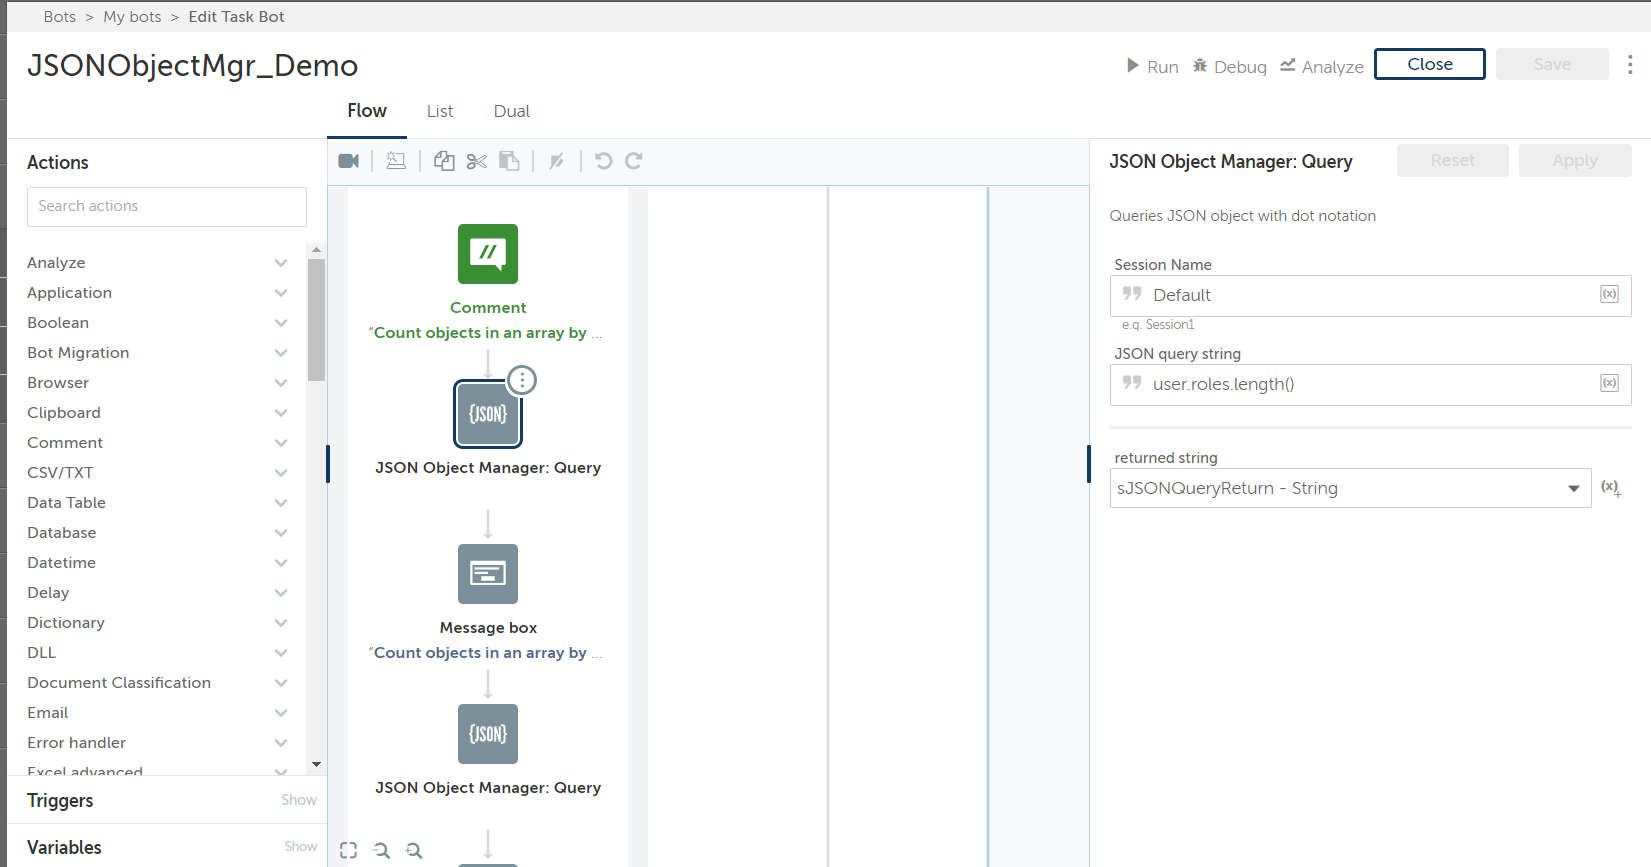1651x867 pixels.
Task: Run the bot
Action: pos(1152,66)
